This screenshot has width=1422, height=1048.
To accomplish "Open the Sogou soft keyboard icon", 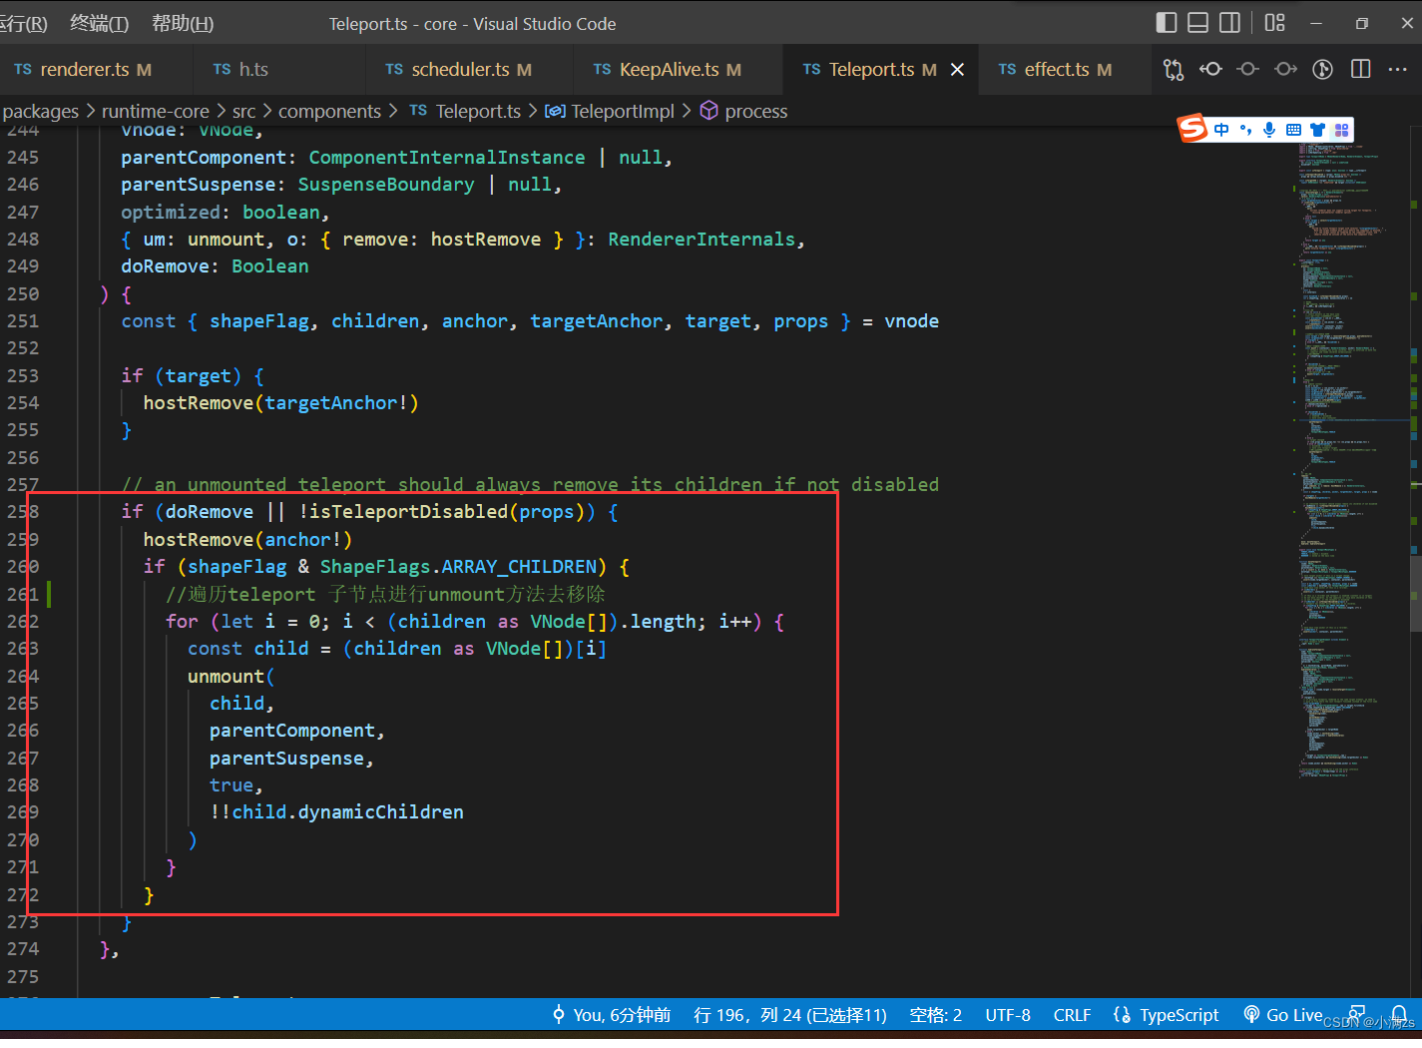I will pyautogui.click(x=1293, y=130).
